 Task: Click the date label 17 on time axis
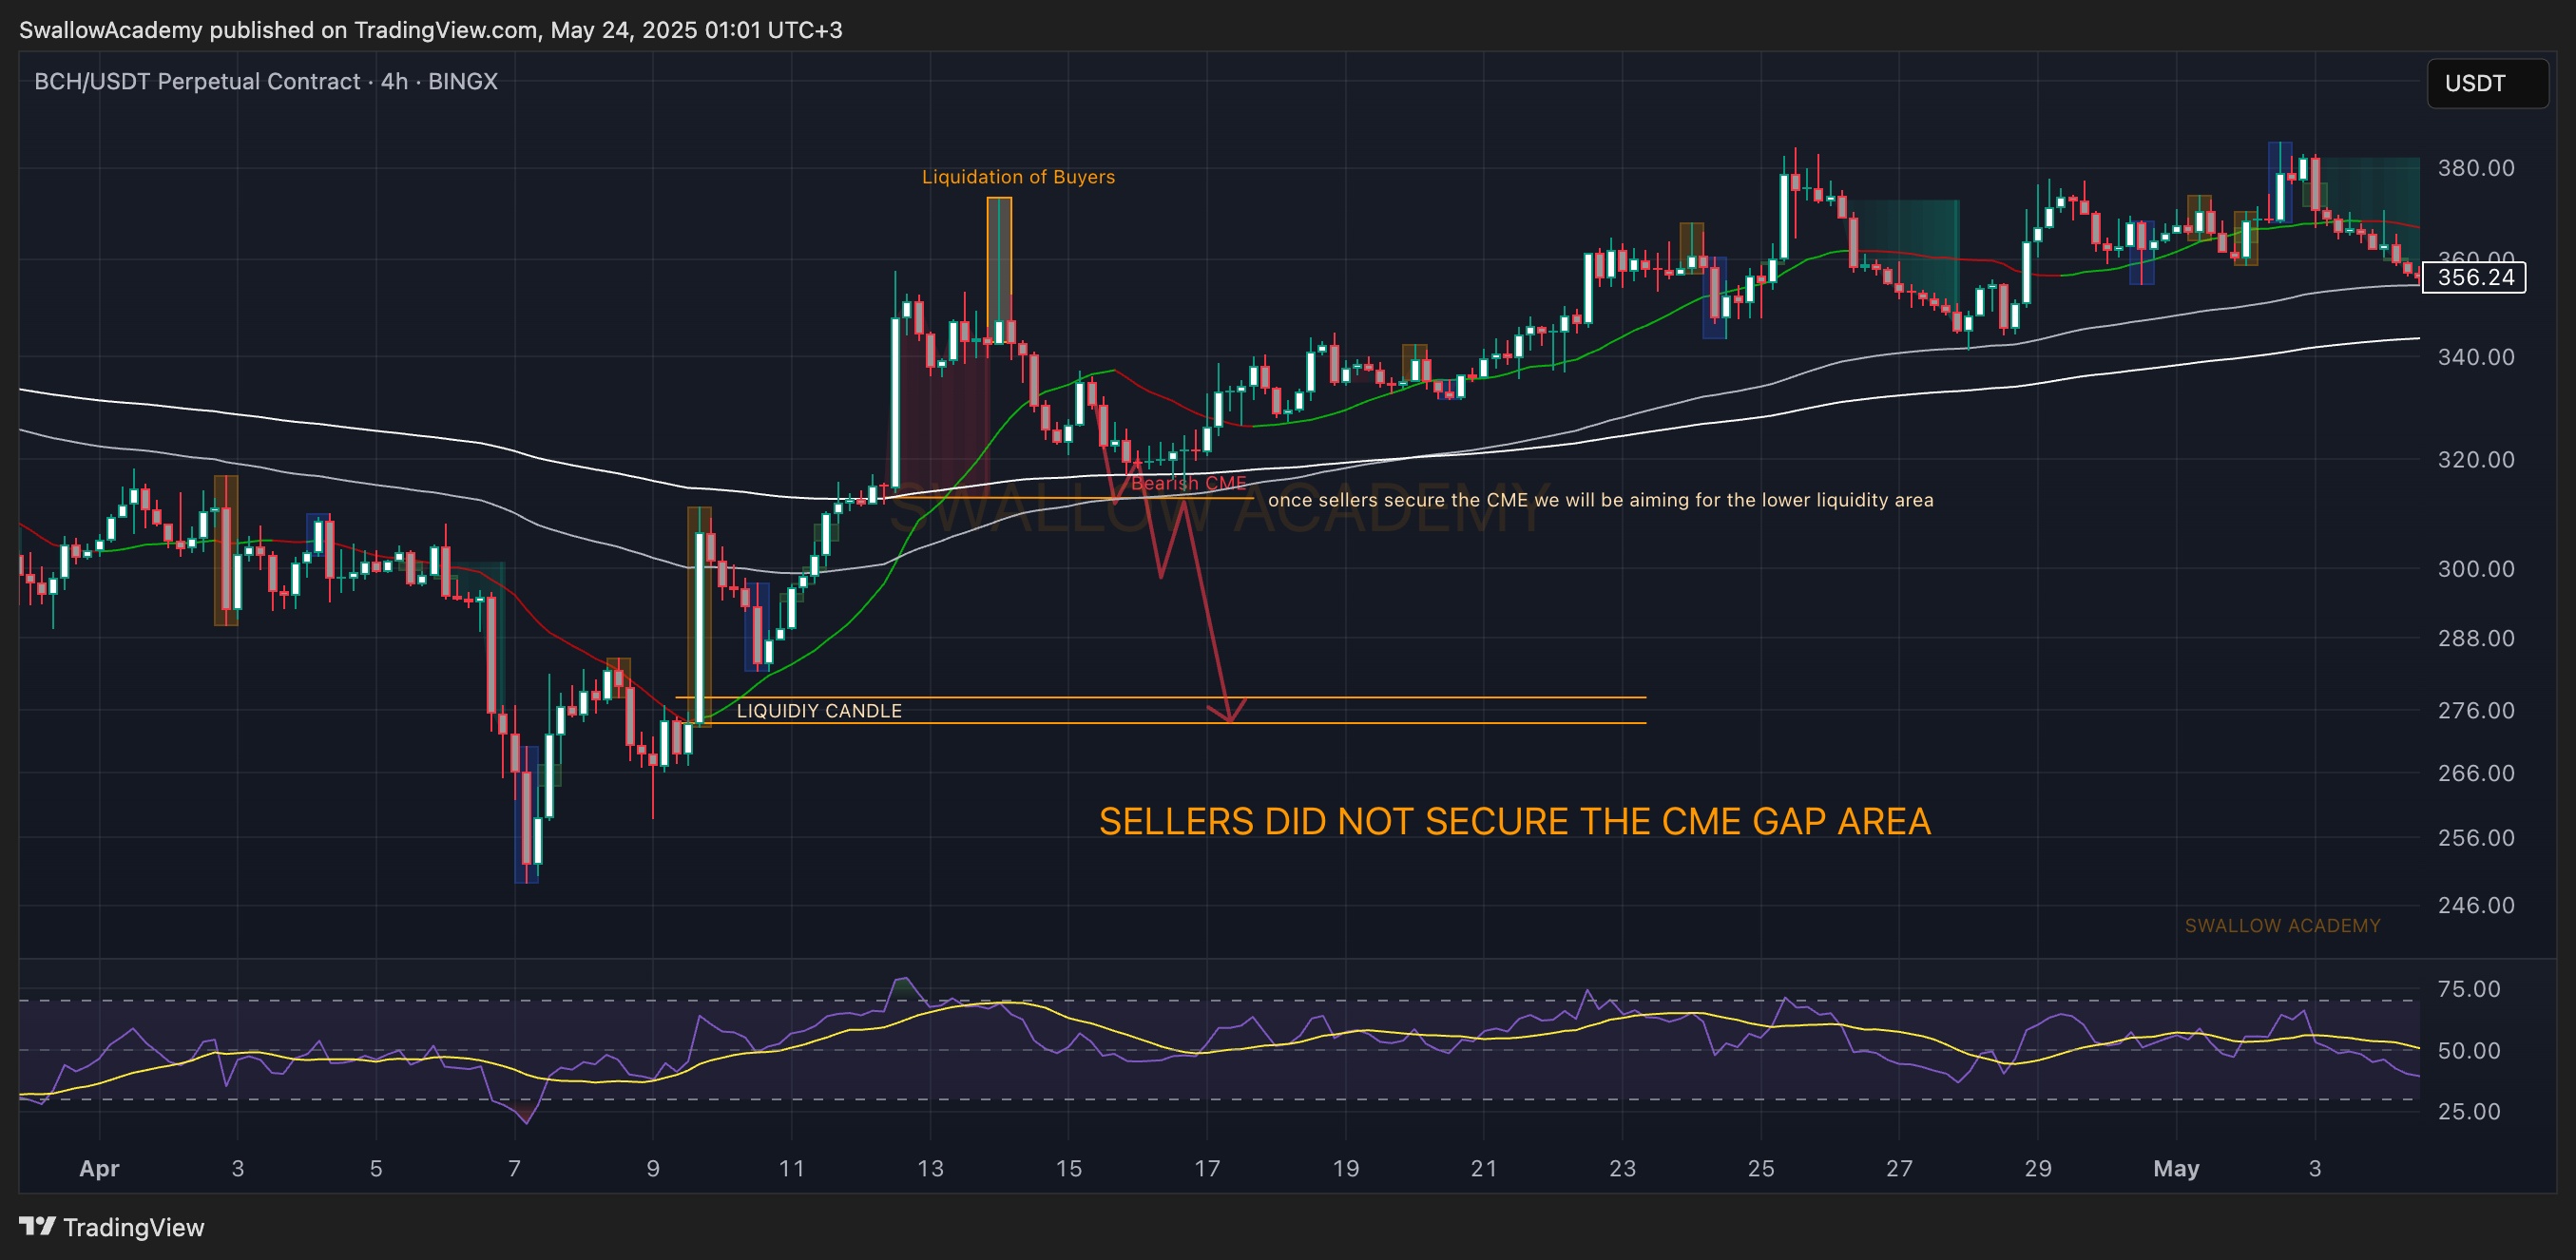[x=1207, y=1169]
